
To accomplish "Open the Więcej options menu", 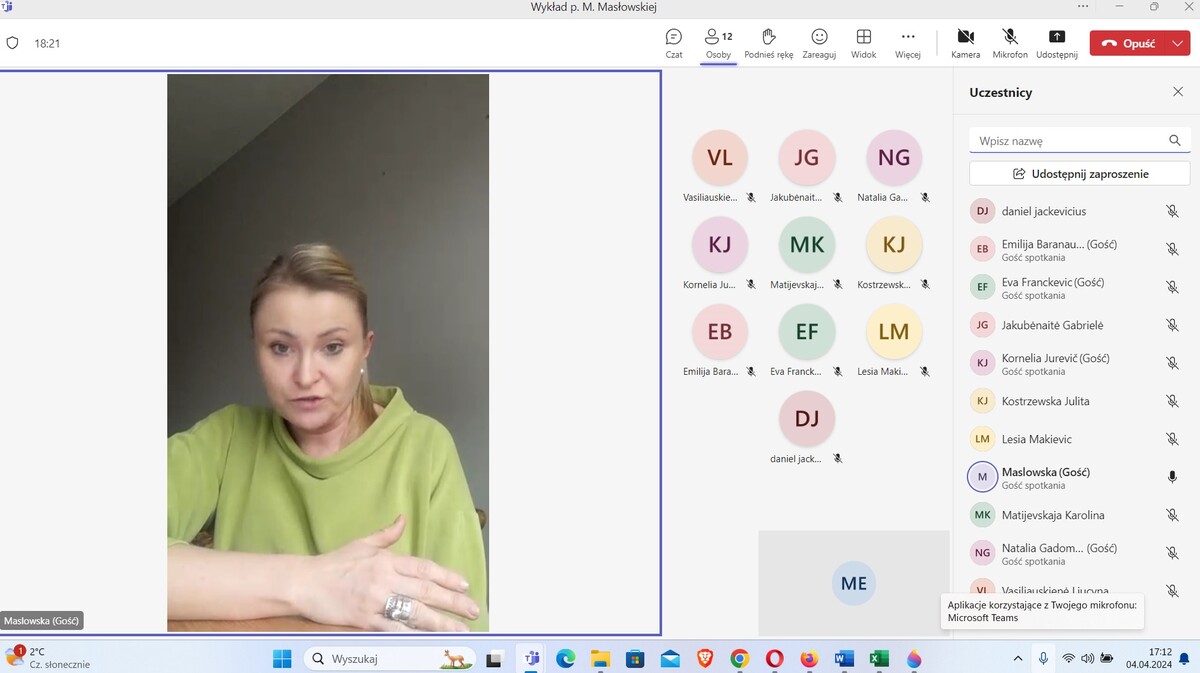I will [x=908, y=43].
